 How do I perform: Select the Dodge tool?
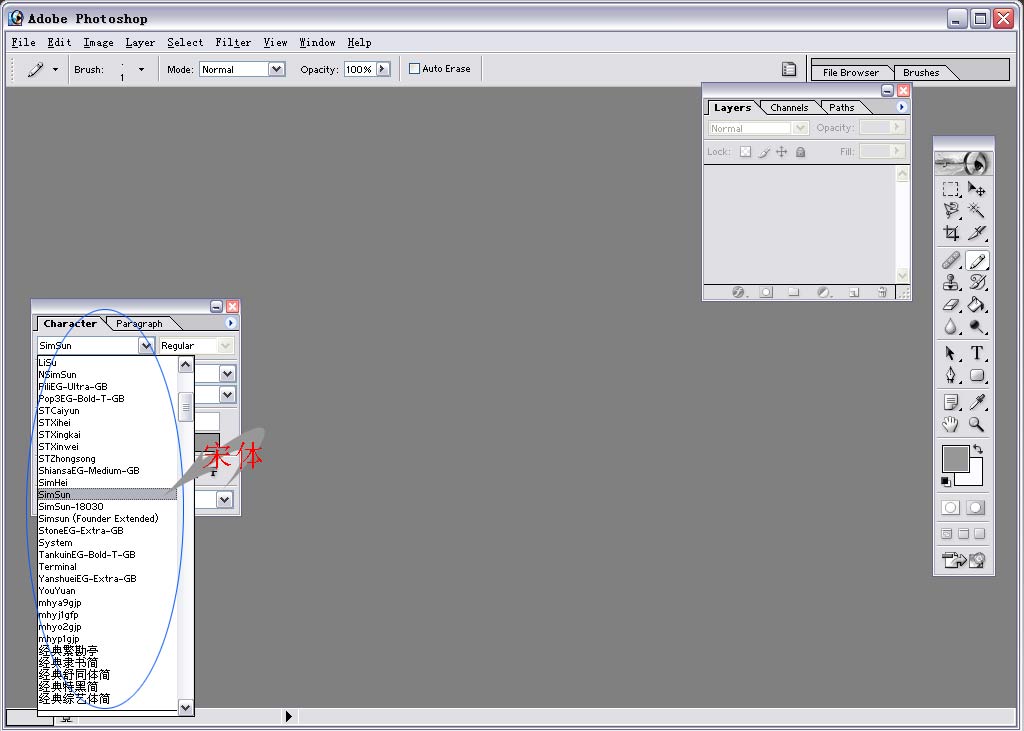tap(976, 326)
